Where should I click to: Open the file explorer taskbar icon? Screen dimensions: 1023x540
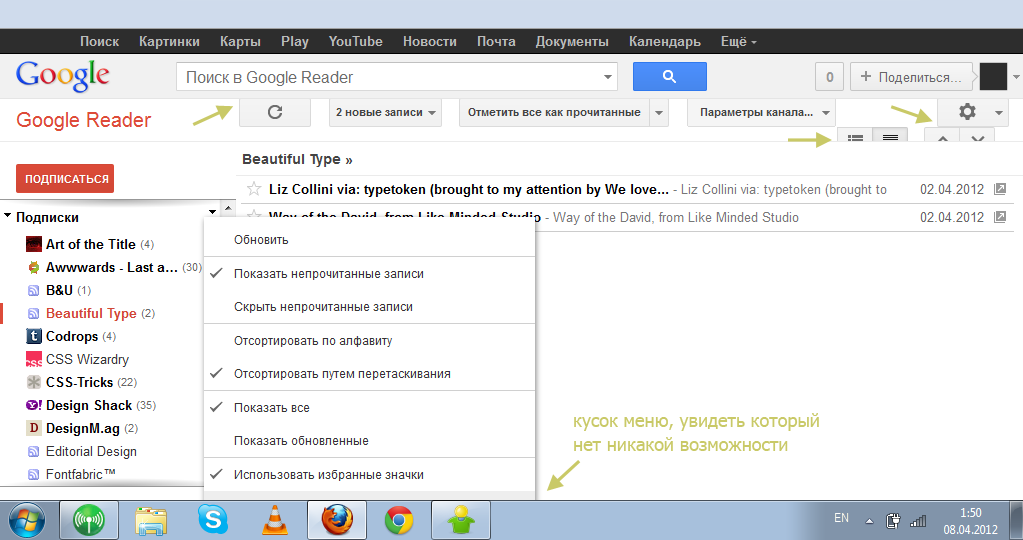151,520
